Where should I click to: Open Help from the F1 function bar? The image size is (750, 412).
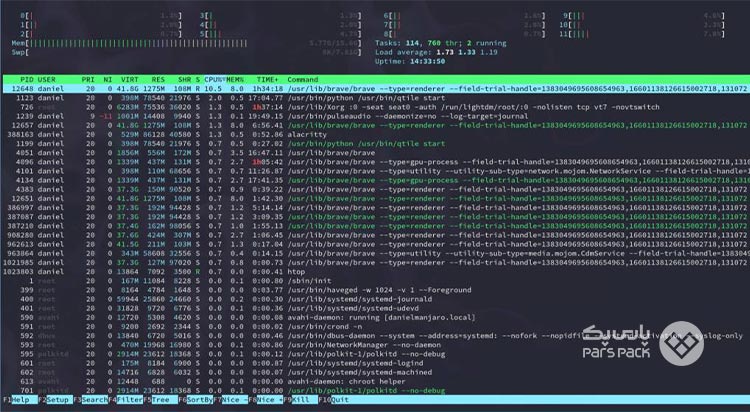pos(21,400)
